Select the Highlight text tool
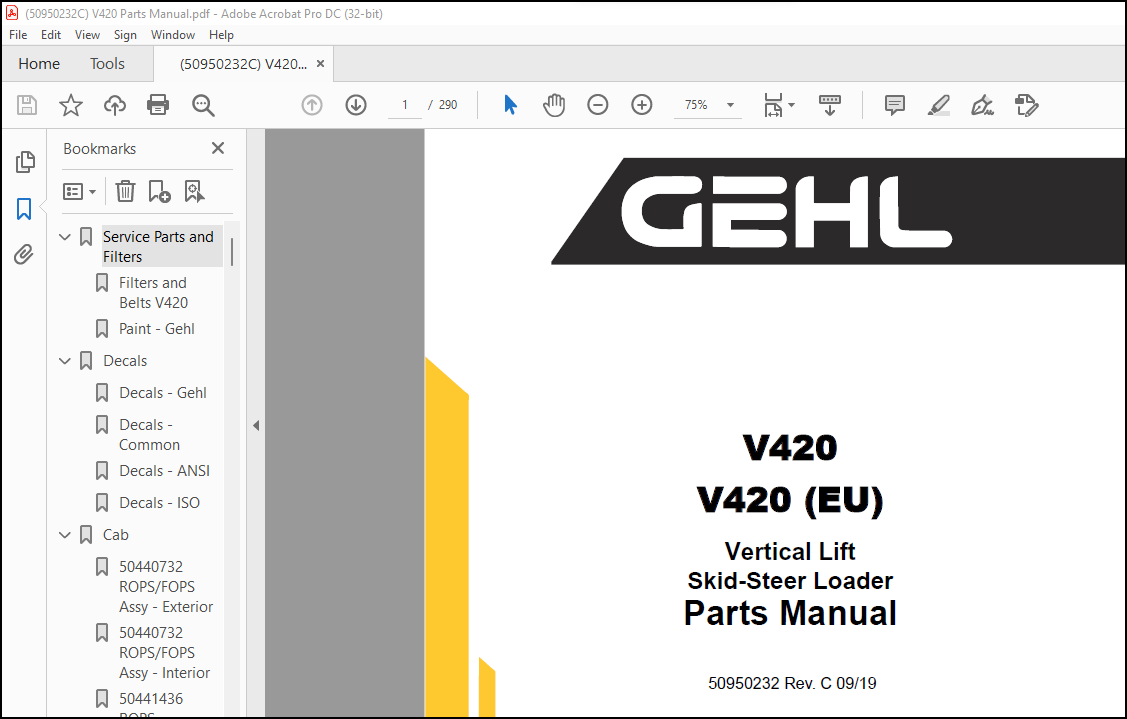Screen dimensions: 1127x719 click(x=939, y=105)
